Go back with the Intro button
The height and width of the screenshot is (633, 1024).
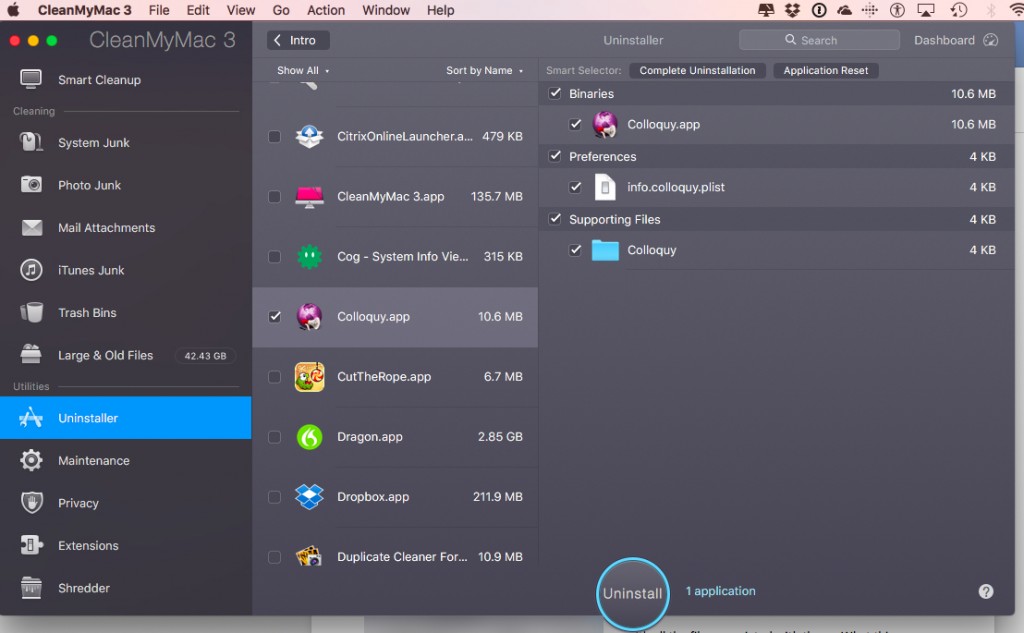pyautogui.click(x=298, y=40)
